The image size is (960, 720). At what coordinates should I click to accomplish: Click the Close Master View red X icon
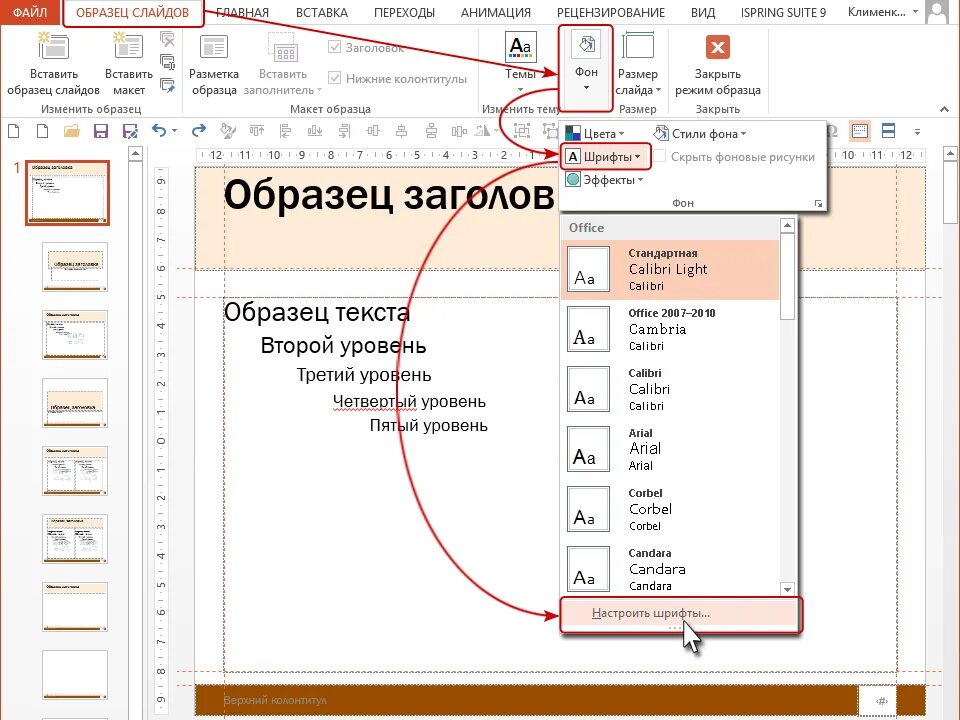[718, 47]
